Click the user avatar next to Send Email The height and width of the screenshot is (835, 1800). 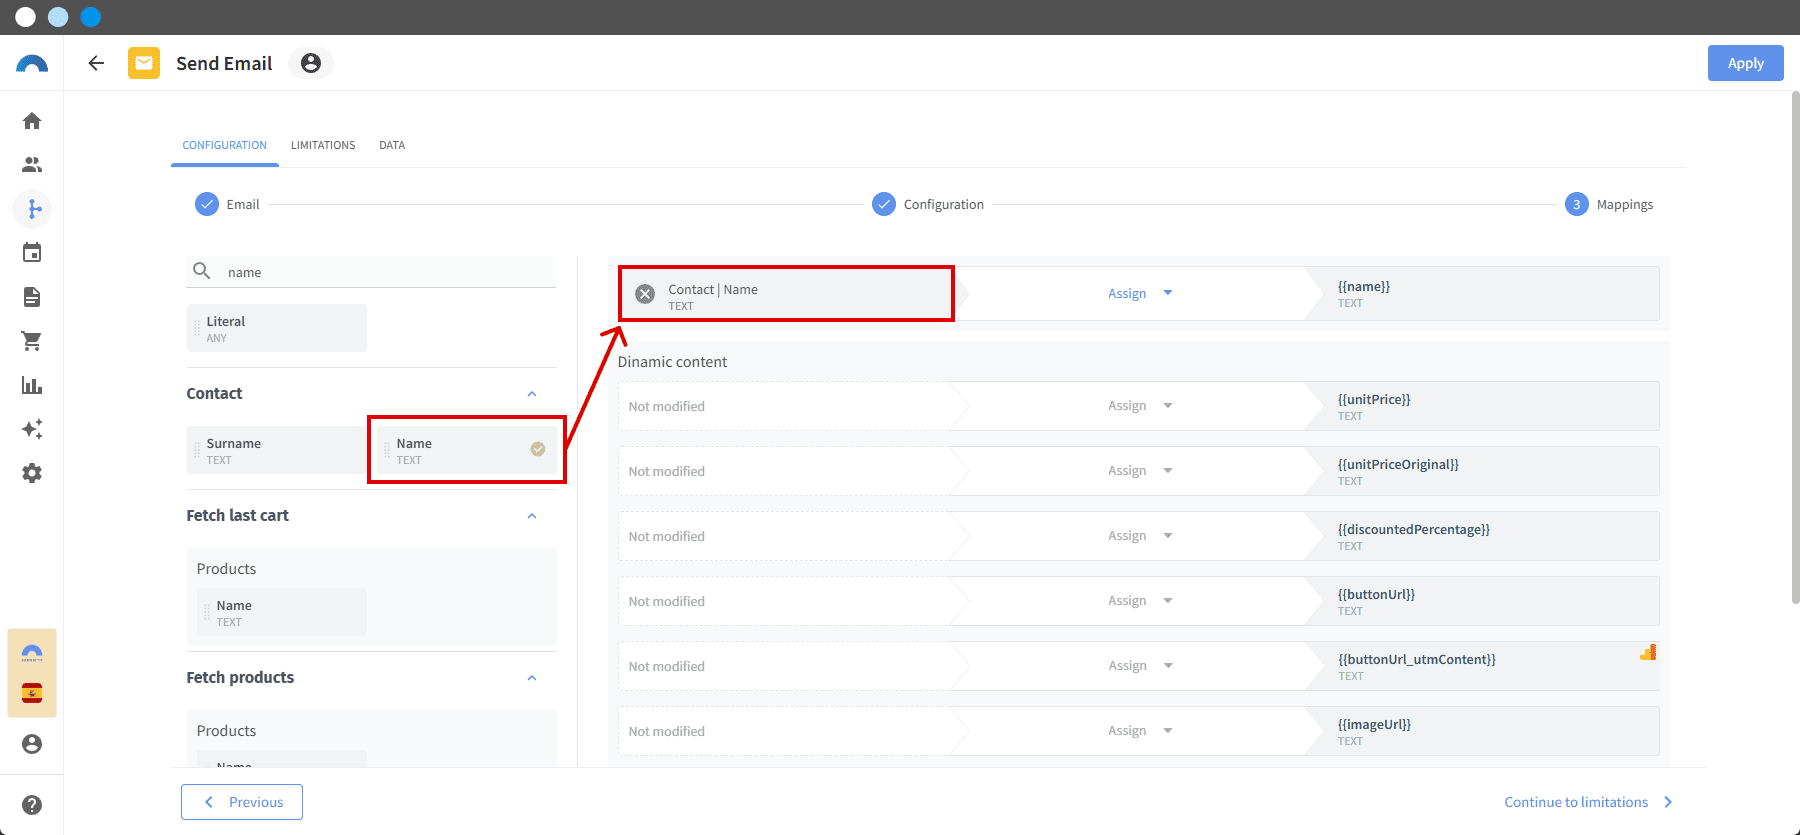point(311,63)
